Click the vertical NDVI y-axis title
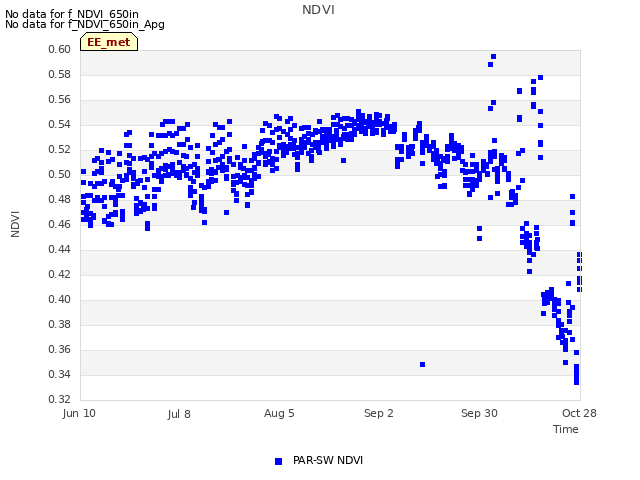The height and width of the screenshot is (480, 640). tap(15, 224)
